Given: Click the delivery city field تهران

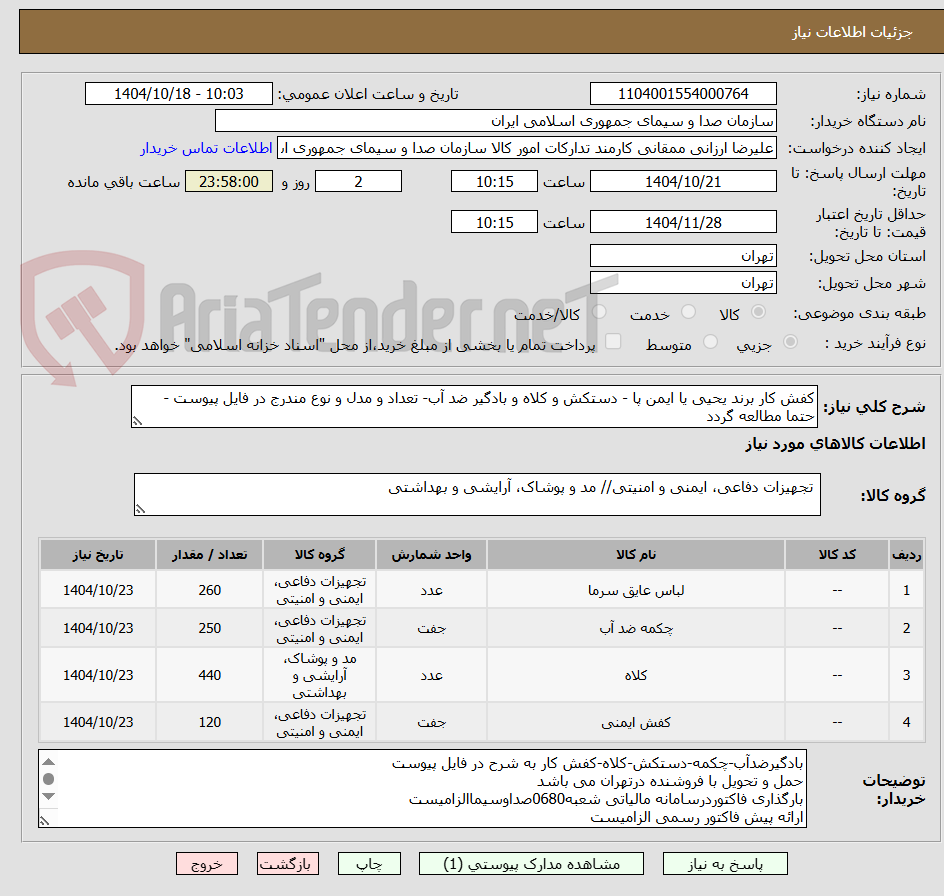Looking at the screenshot, I should 683,282.
